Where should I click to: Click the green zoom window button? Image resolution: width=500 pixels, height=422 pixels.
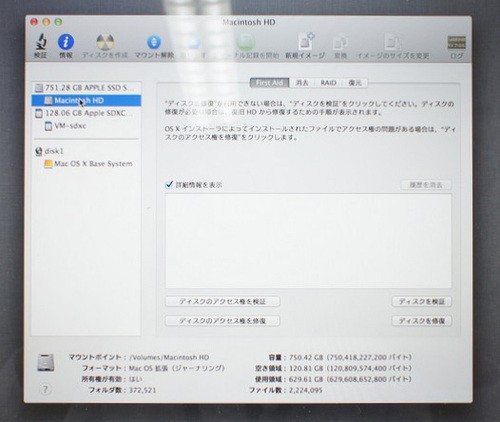pos(58,22)
